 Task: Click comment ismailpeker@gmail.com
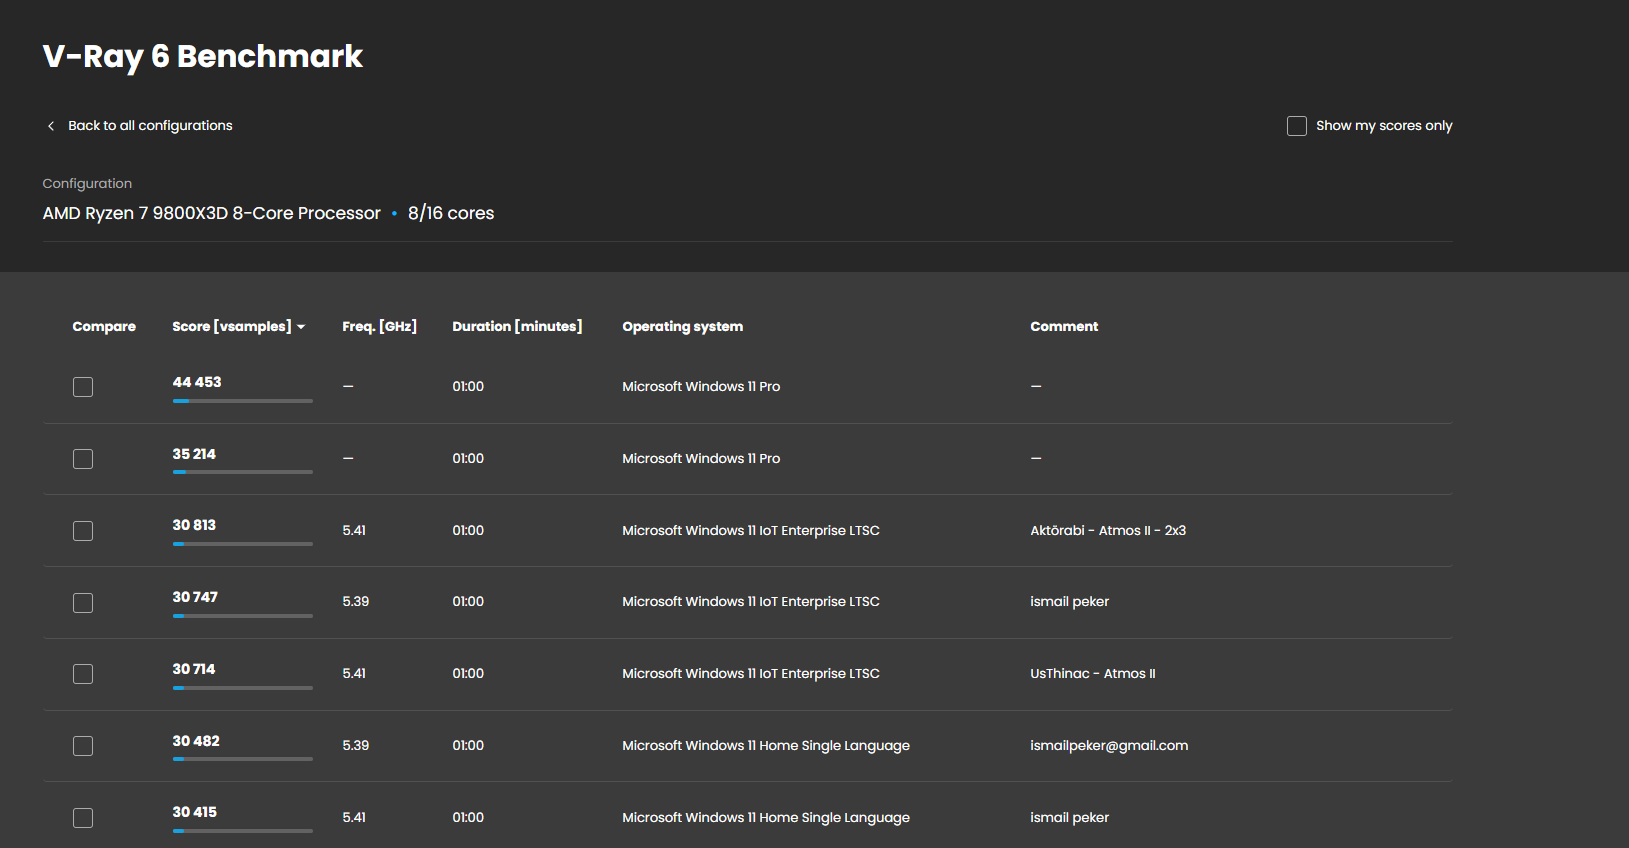[1109, 746]
